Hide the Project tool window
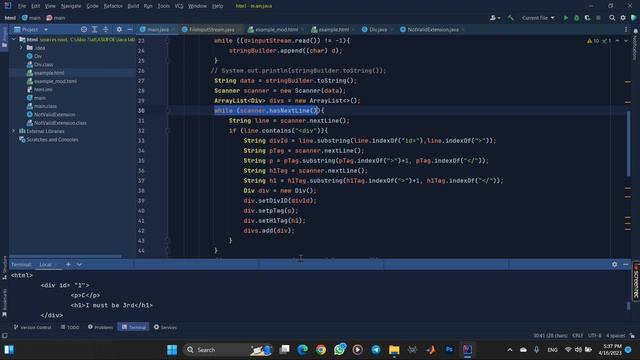Image resolution: width=640 pixels, height=360 pixels. pyautogui.click(x=130, y=29)
